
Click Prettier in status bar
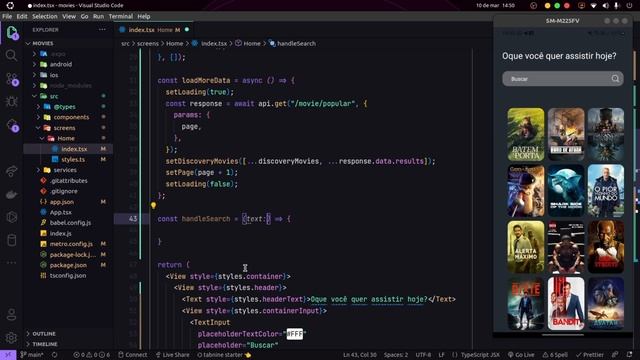(x=590, y=355)
